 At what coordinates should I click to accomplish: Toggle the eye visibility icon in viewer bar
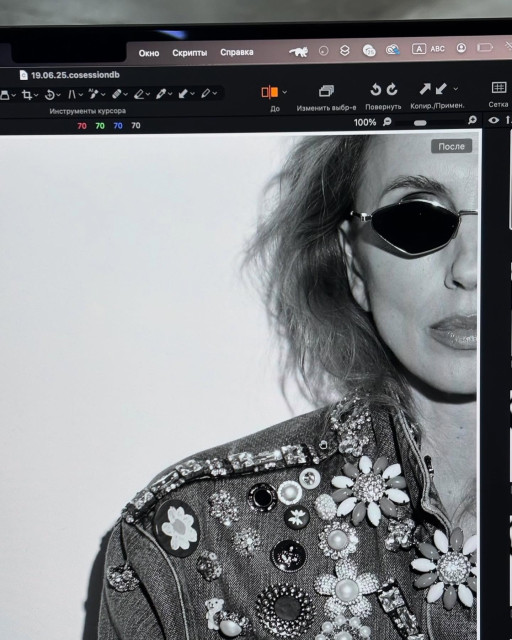494,120
